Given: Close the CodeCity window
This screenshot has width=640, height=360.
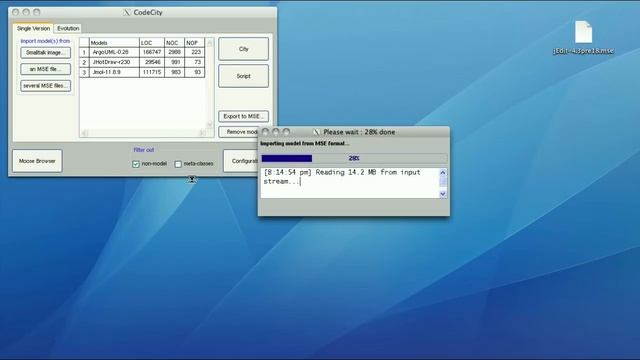Looking at the screenshot, I should [x=16, y=12].
